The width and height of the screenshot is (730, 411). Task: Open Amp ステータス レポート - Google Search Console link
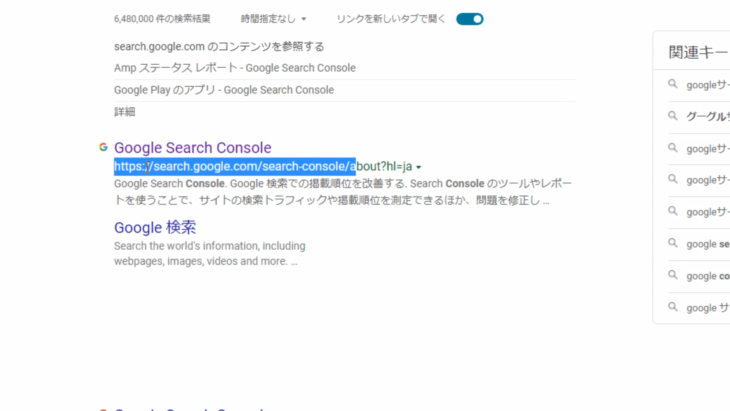click(x=235, y=68)
